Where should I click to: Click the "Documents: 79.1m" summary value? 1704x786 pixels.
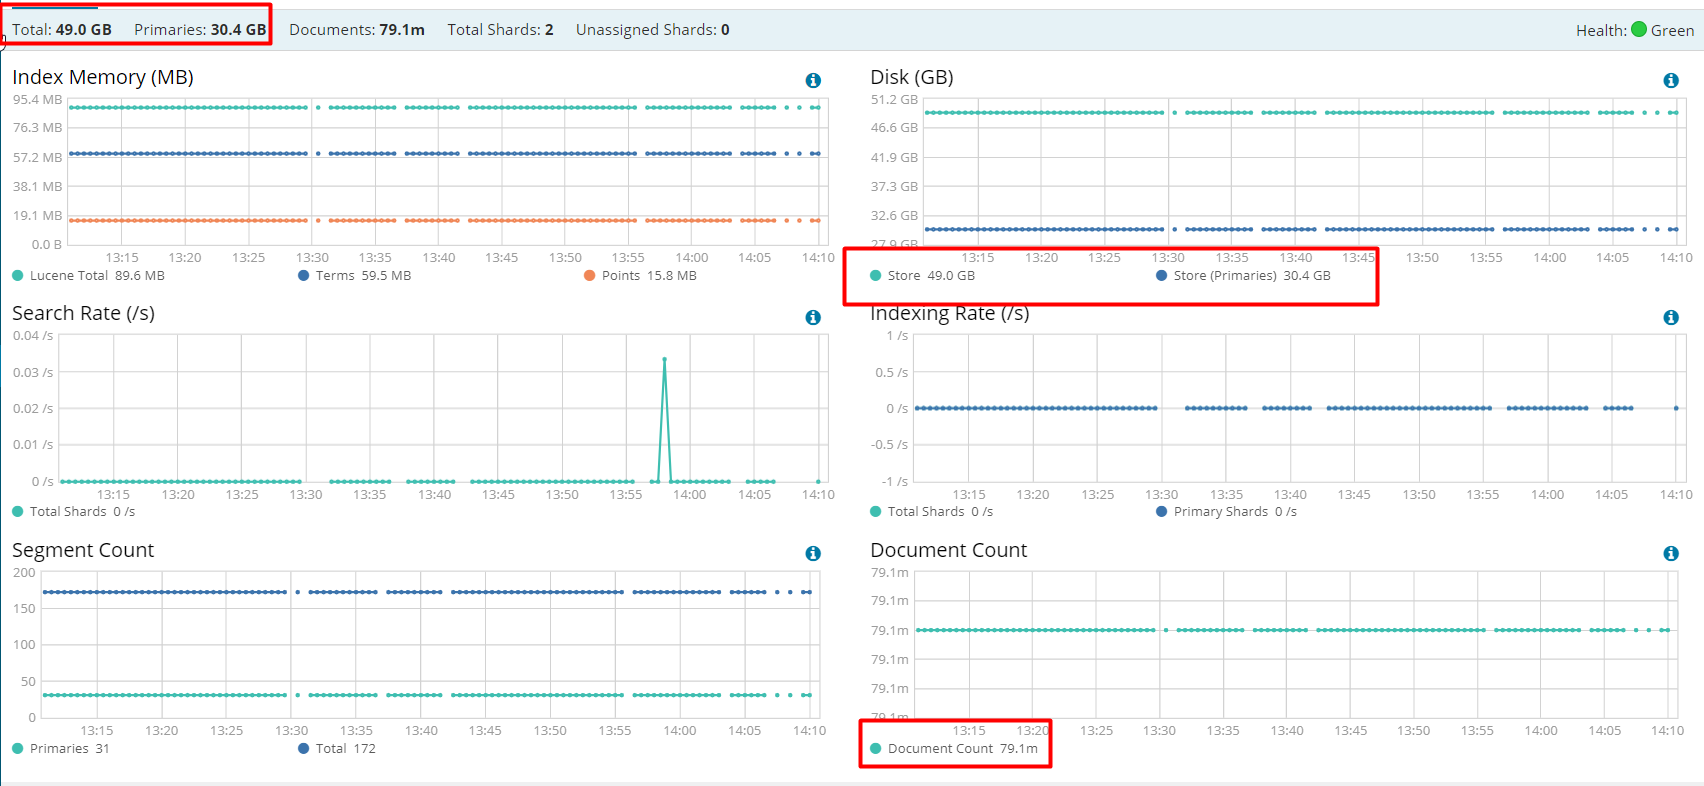click(357, 29)
